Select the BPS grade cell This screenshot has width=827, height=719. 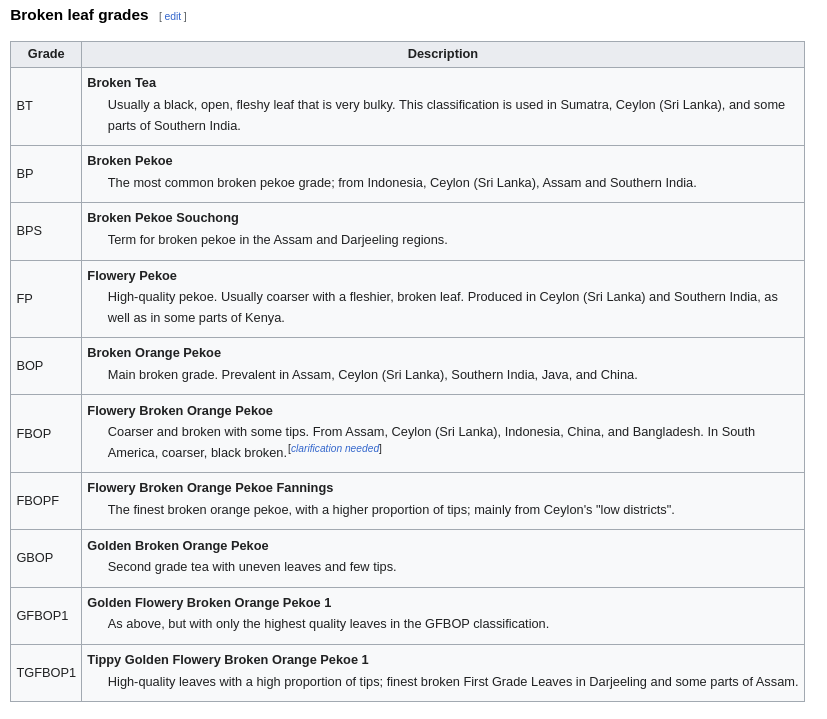pyautogui.click(x=29, y=231)
